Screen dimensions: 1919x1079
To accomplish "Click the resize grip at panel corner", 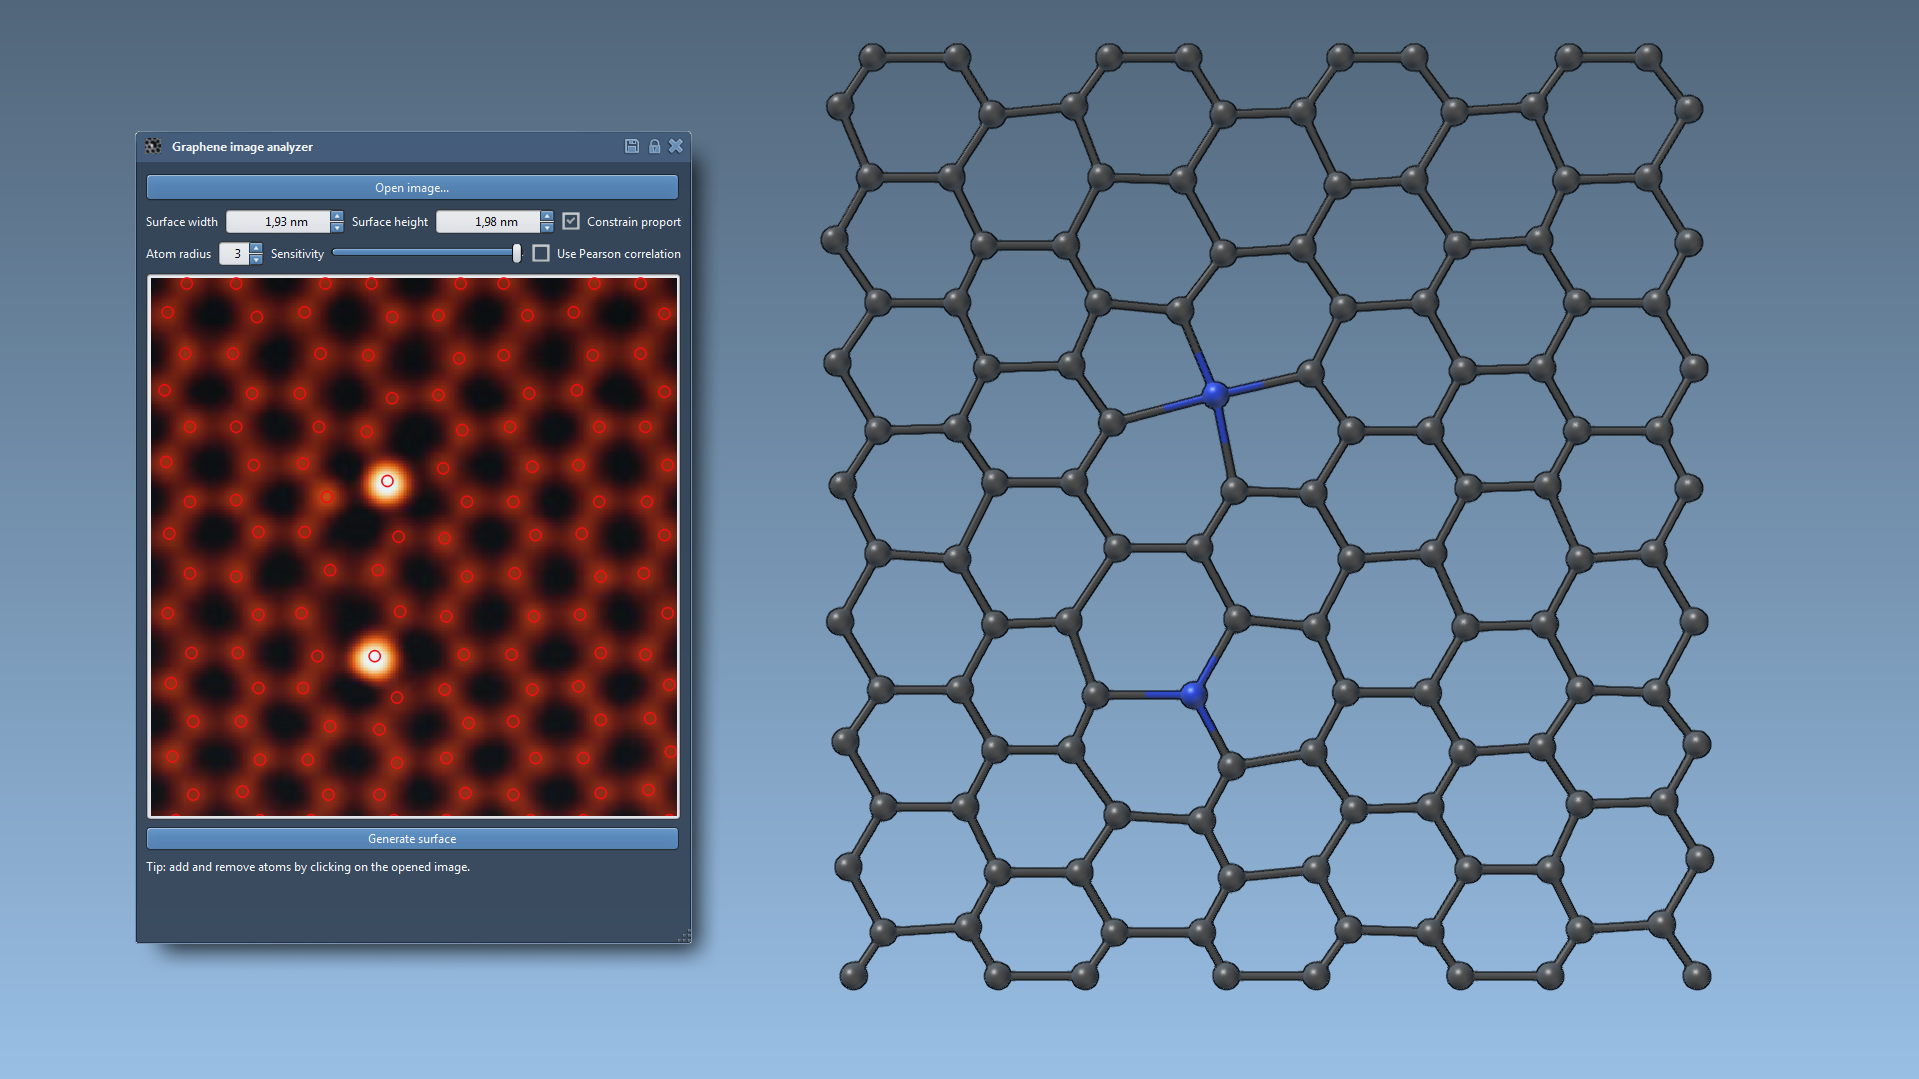I will coord(684,936).
